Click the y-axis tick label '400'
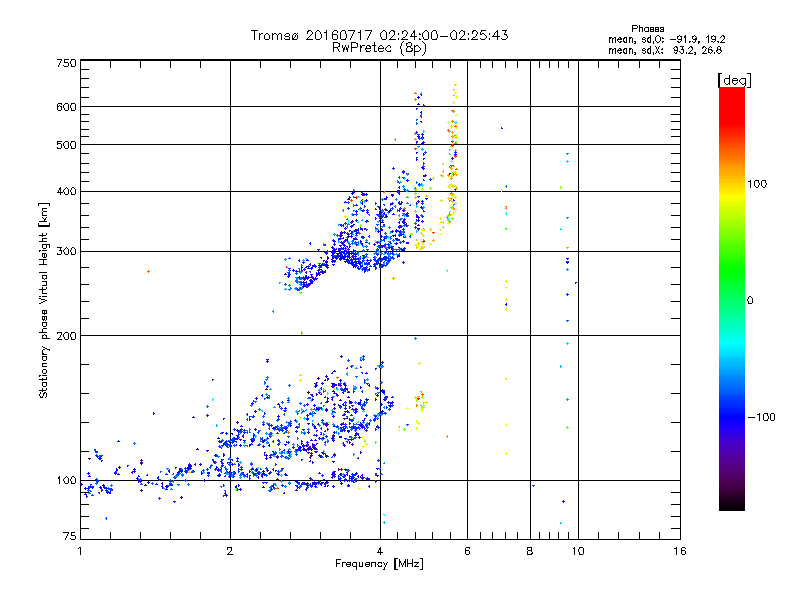This screenshot has height=600, width=800. pyautogui.click(x=66, y=191)
